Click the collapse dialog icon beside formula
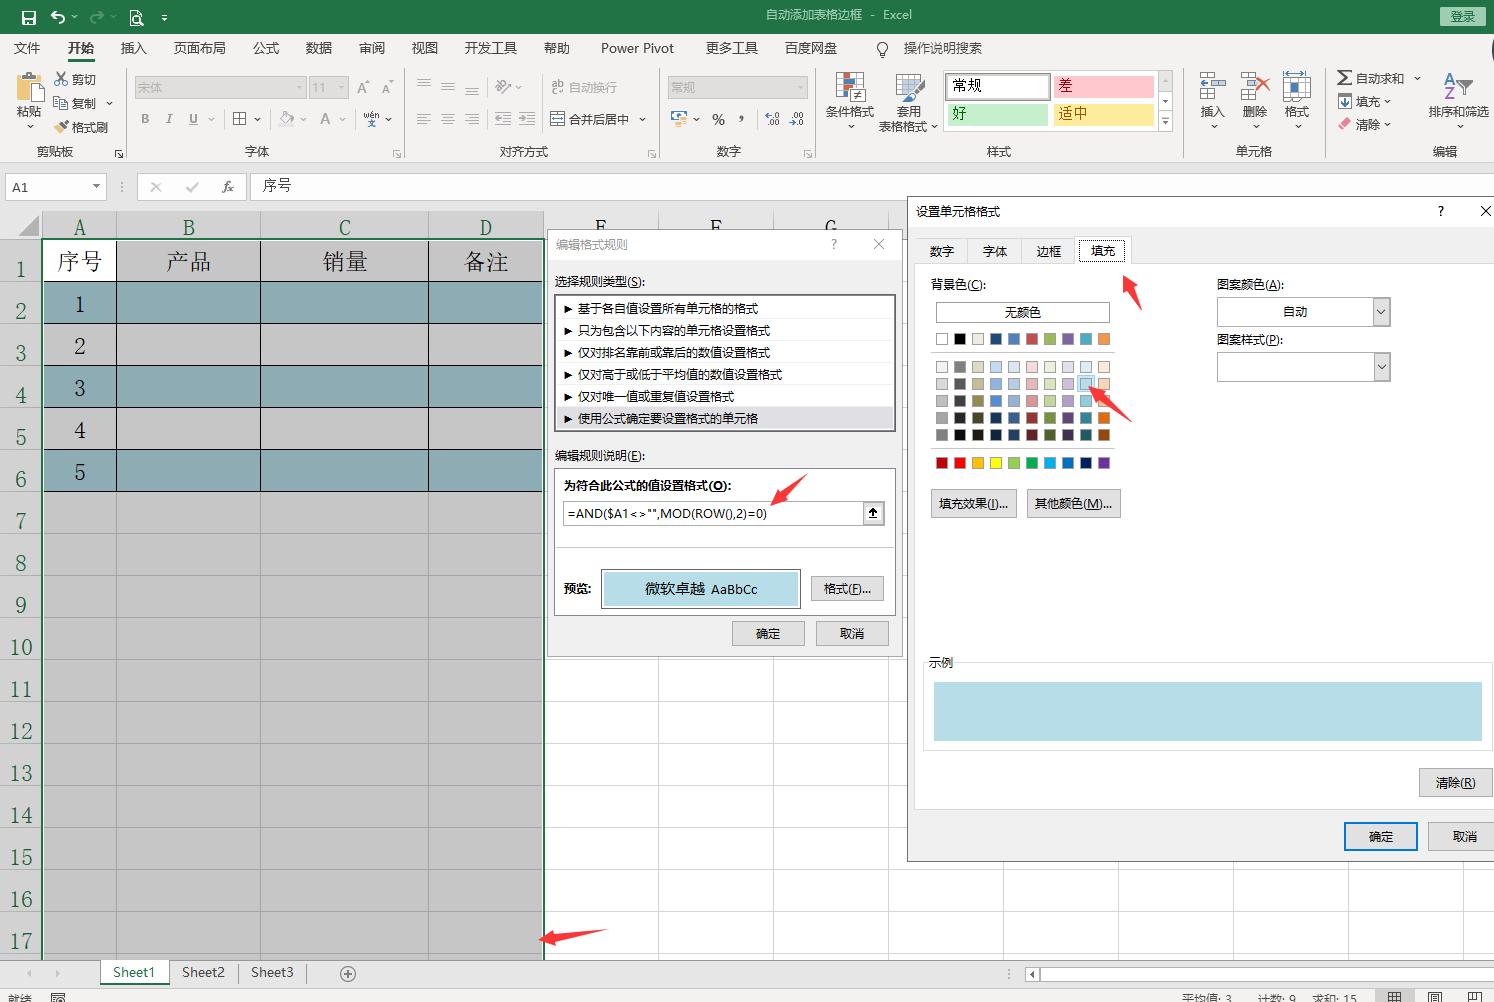 (x=873, y=513)
